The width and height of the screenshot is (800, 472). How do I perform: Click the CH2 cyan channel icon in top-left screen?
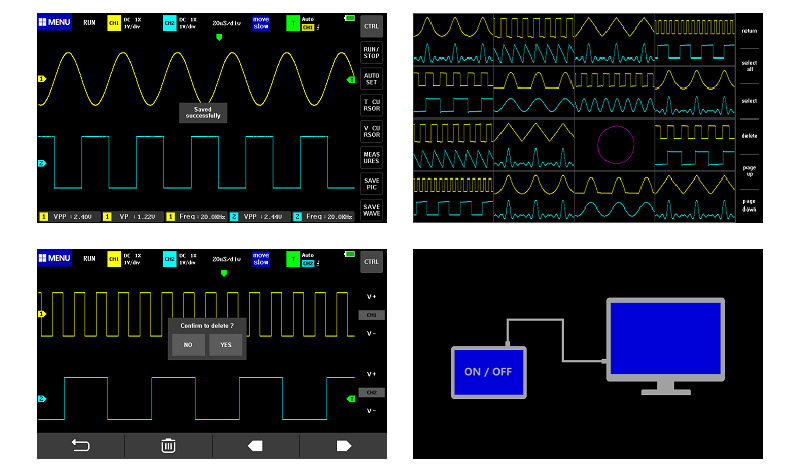click(169, 23)
